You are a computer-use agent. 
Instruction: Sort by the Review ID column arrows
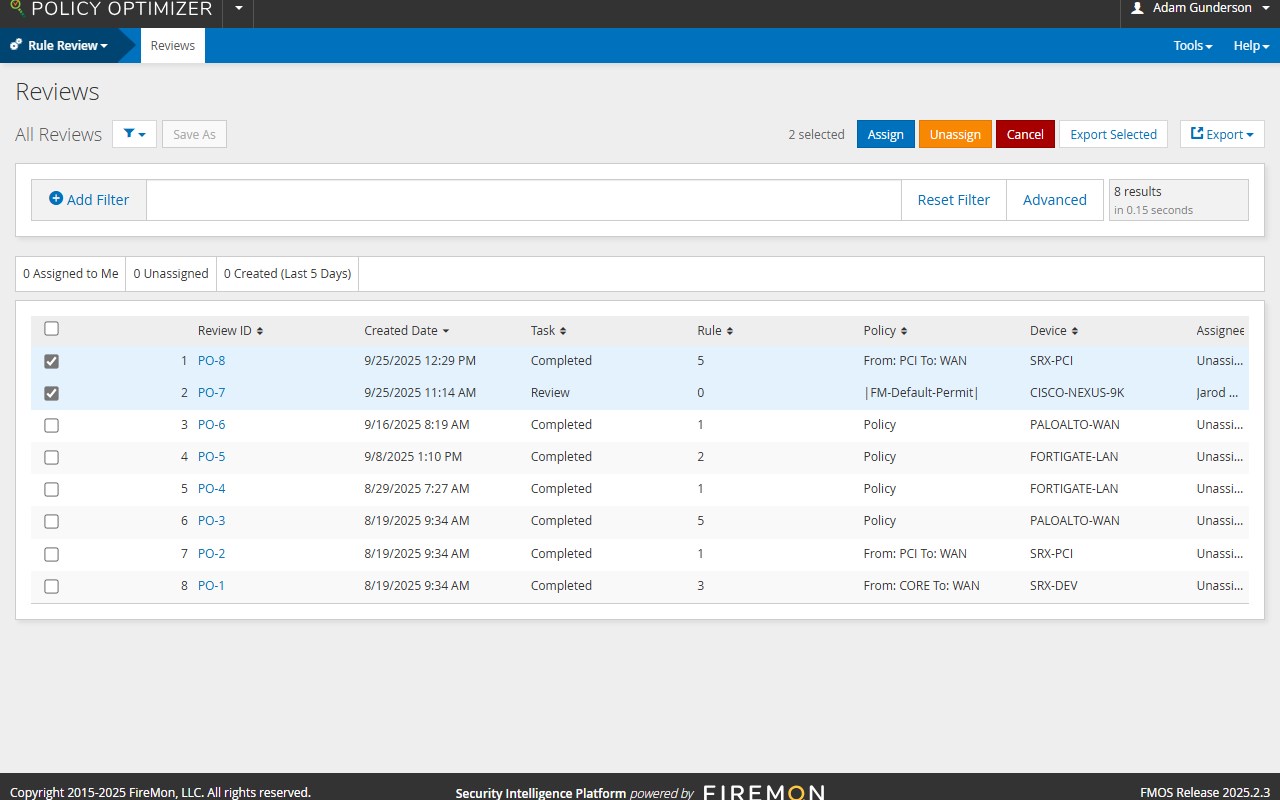(260, 331)
